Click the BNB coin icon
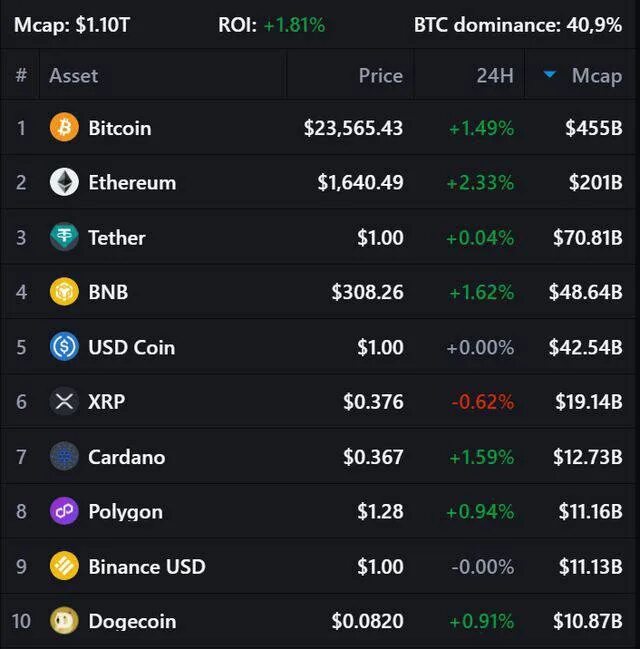640x649 pixels. tap(64, 292)
